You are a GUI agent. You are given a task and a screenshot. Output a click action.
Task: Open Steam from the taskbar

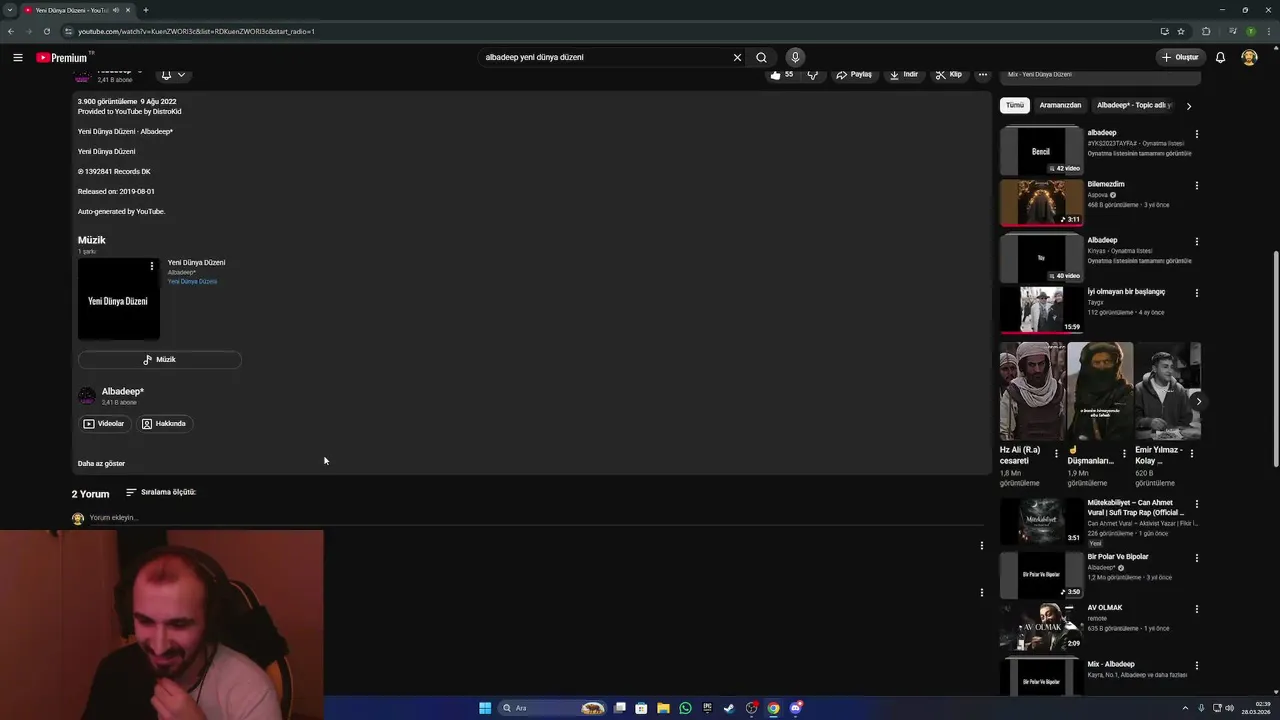(729, 708)
